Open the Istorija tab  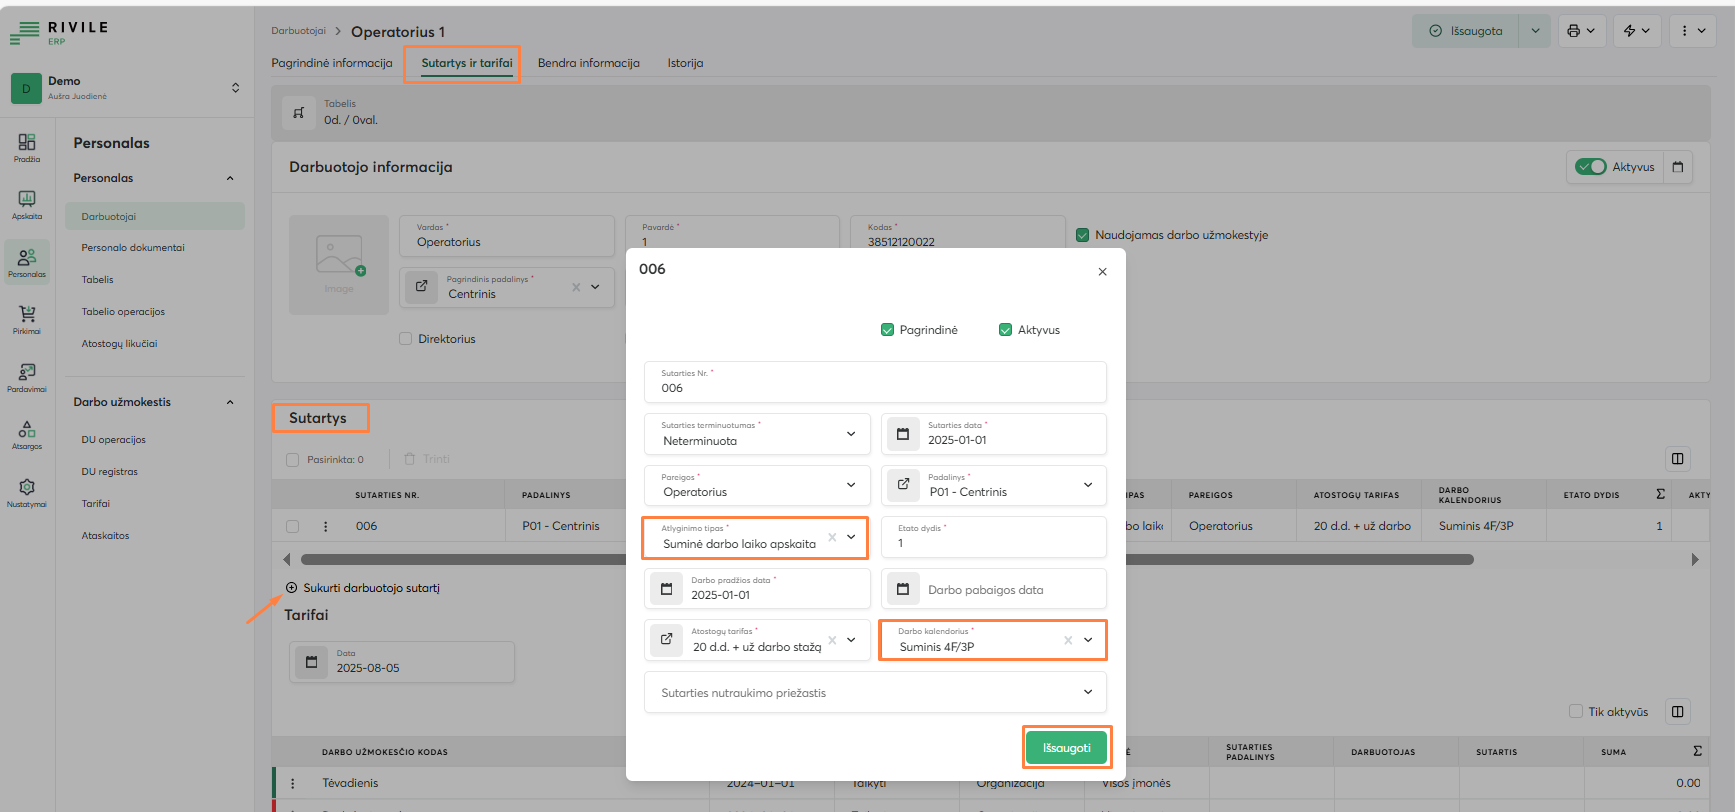685,63
